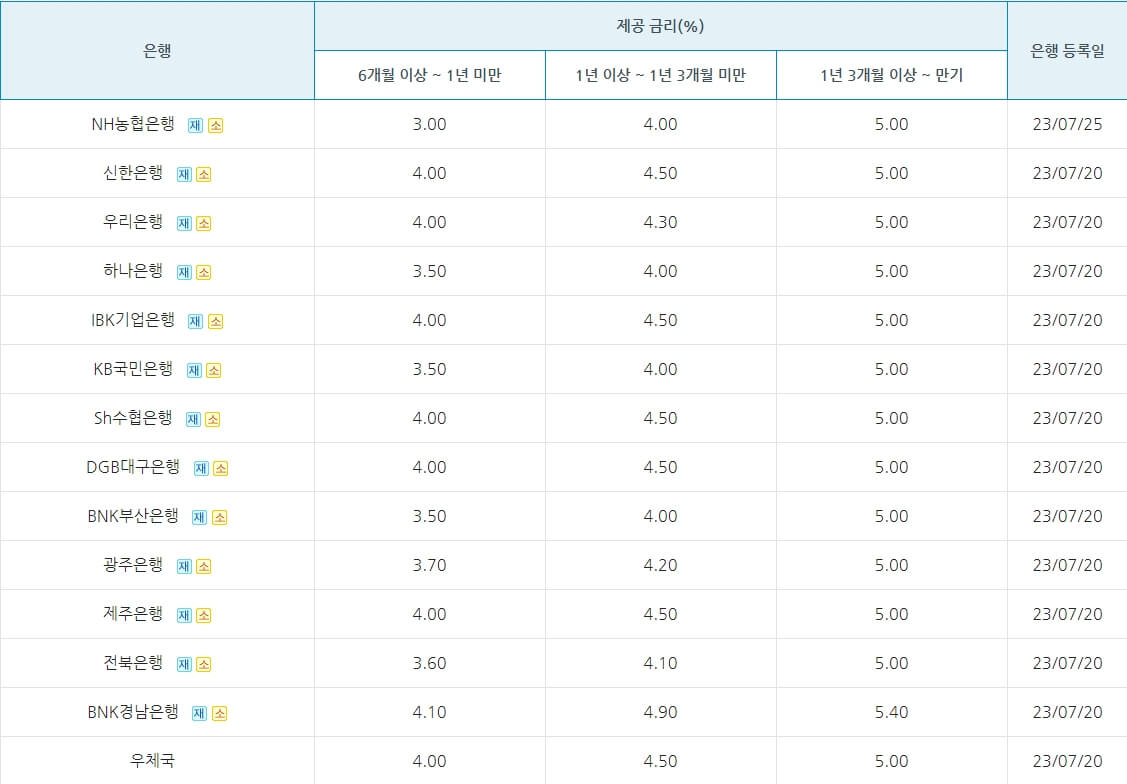Click the yellow 소 badge beside IBK기업은행
The height and width of the screenshot is (784, 1127).
(x=216, y=321)
